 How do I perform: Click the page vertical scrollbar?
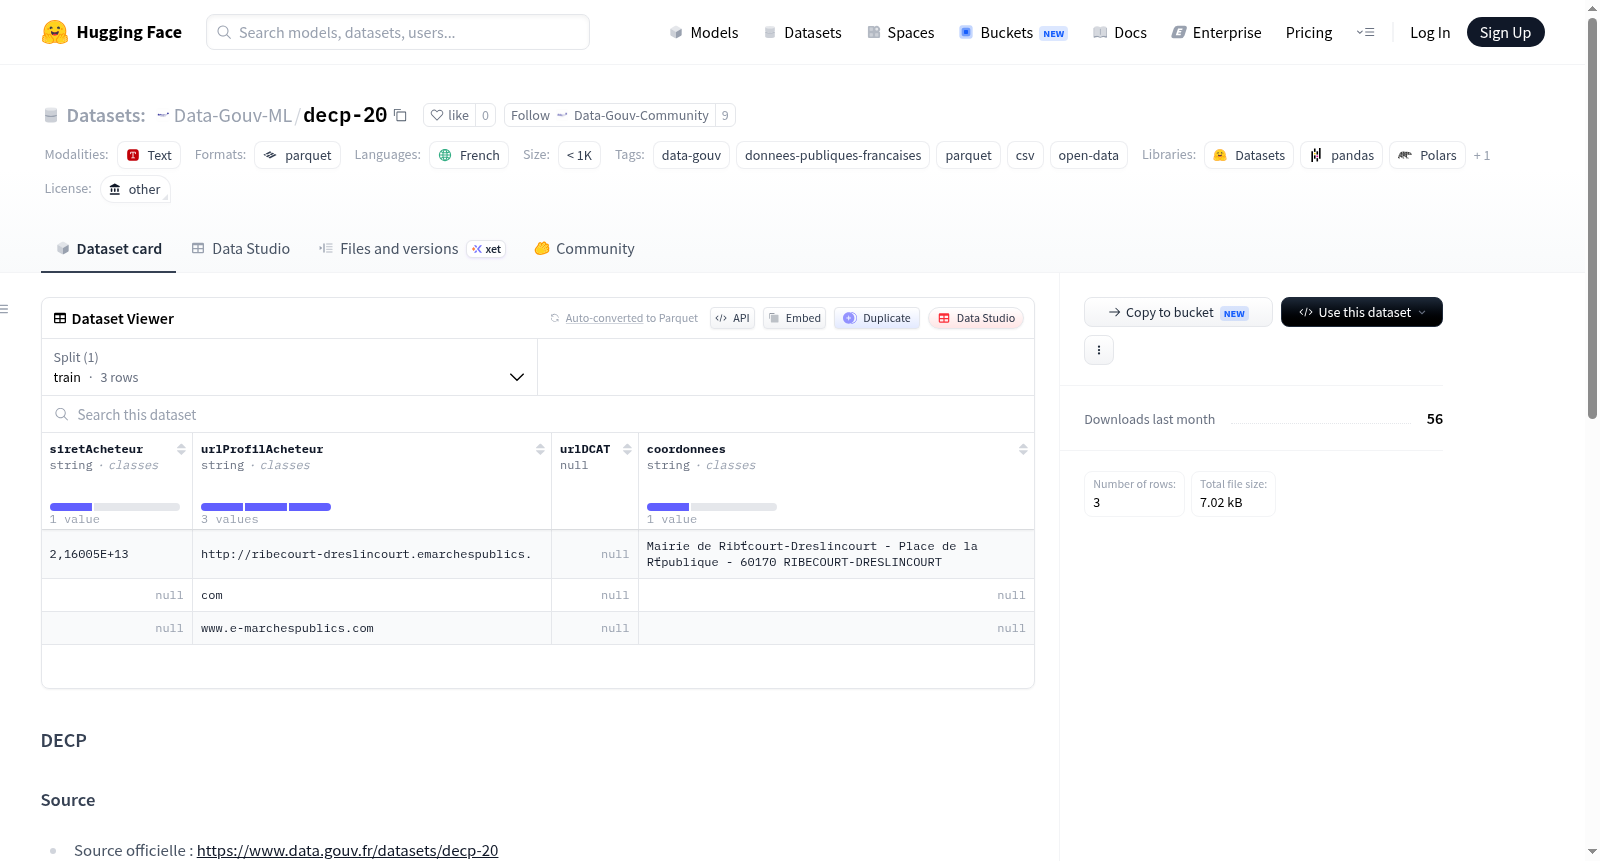1592,218
